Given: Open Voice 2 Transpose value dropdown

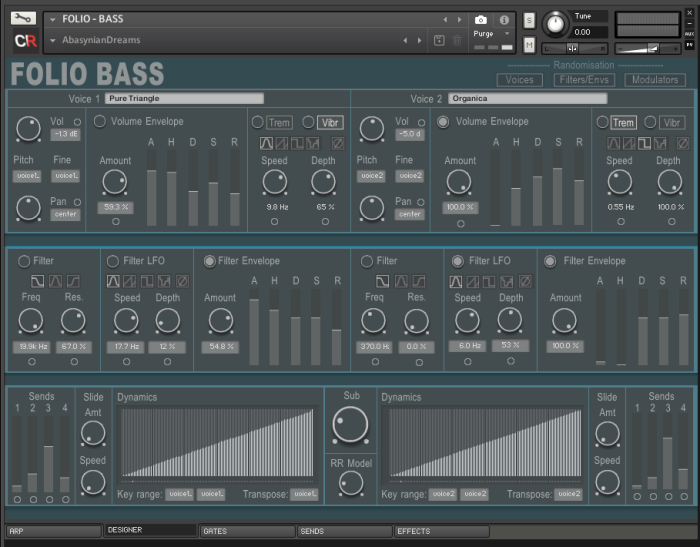Looking at the screenshot, I should click(x=568, y=494).
